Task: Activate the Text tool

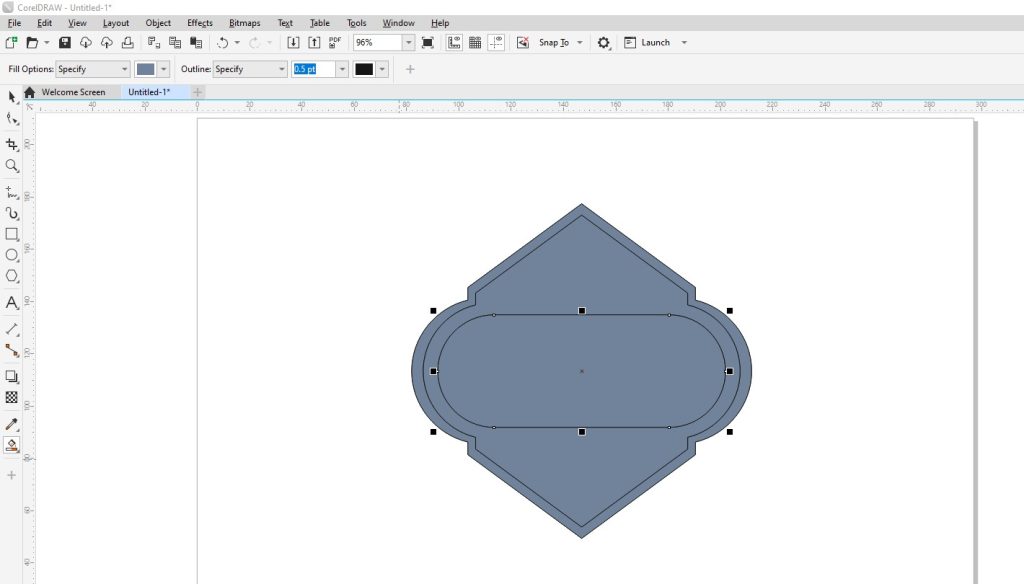Action: pyautogui.click(x=12, y=303)
